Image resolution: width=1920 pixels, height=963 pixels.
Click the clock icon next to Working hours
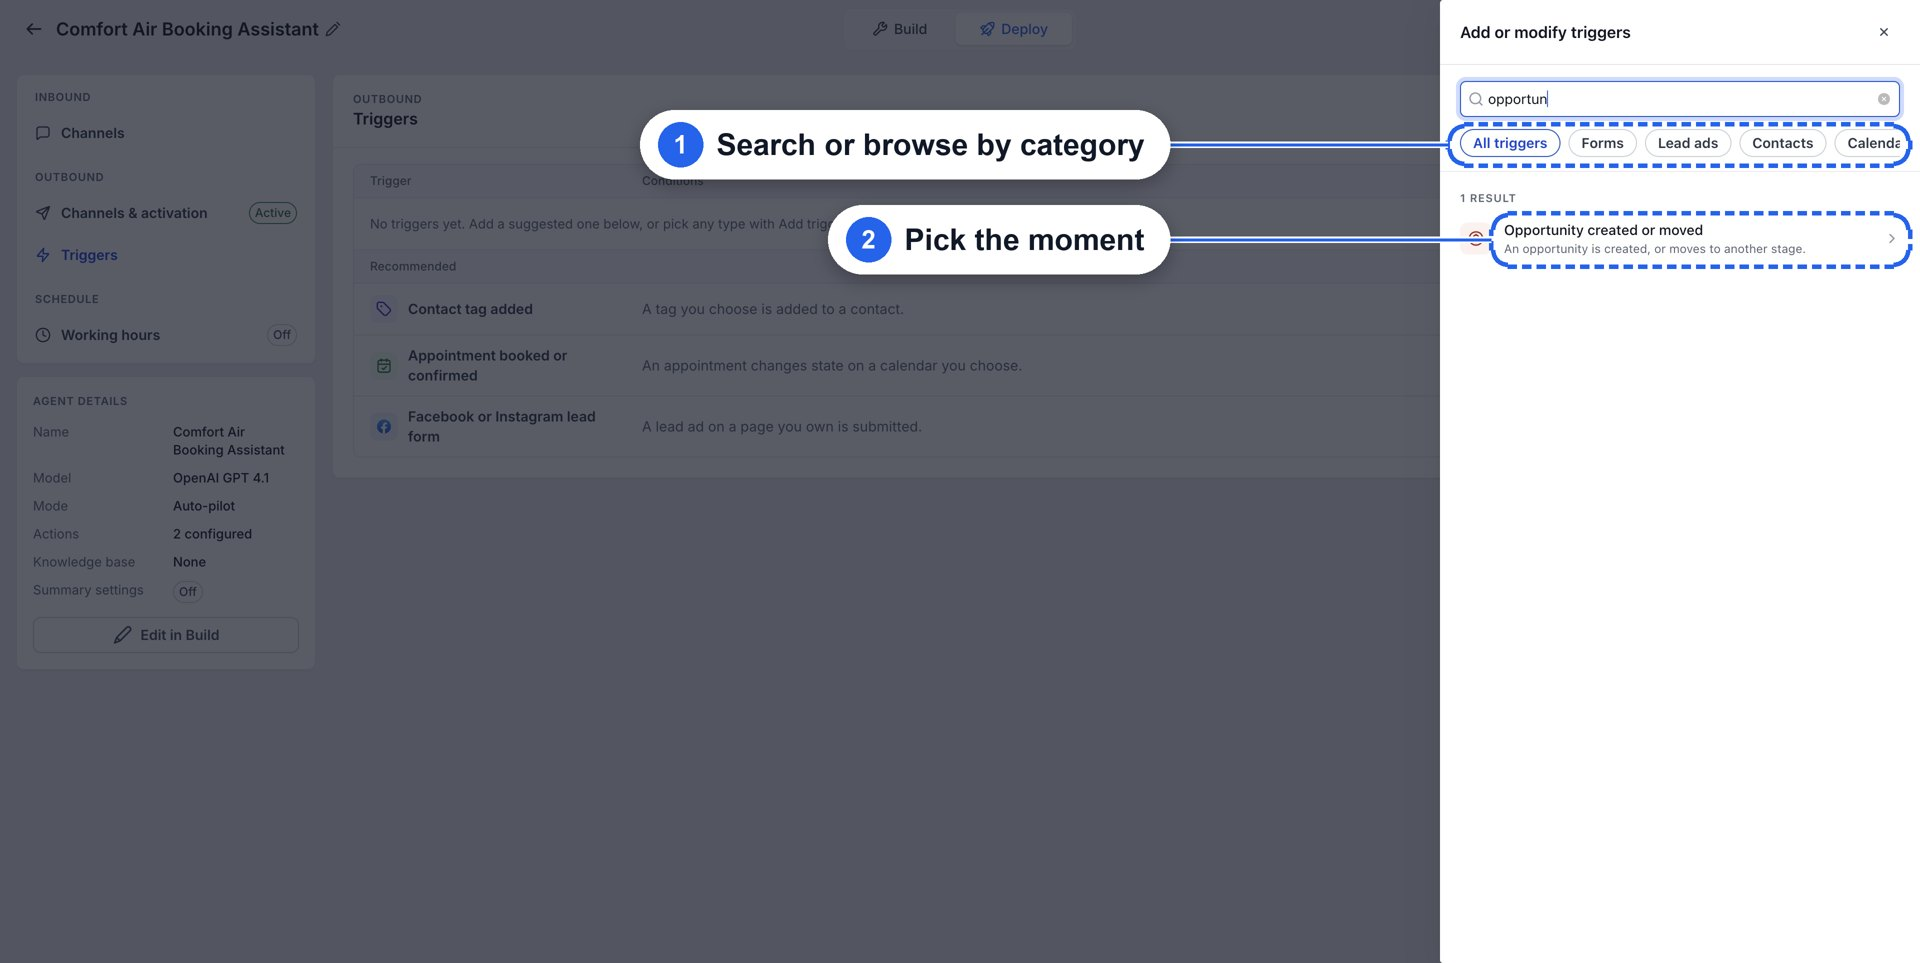pos(43,335)
